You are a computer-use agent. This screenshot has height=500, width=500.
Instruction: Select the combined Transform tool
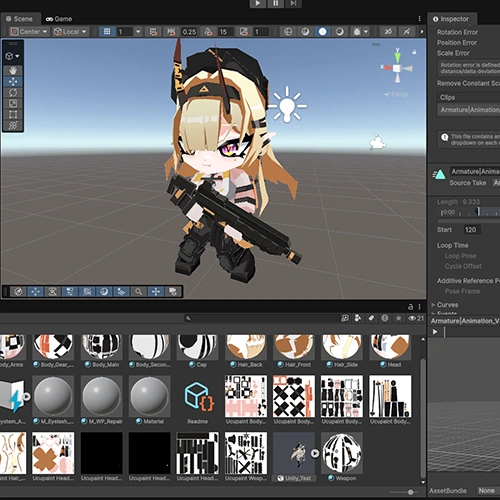tap(13, 126)
